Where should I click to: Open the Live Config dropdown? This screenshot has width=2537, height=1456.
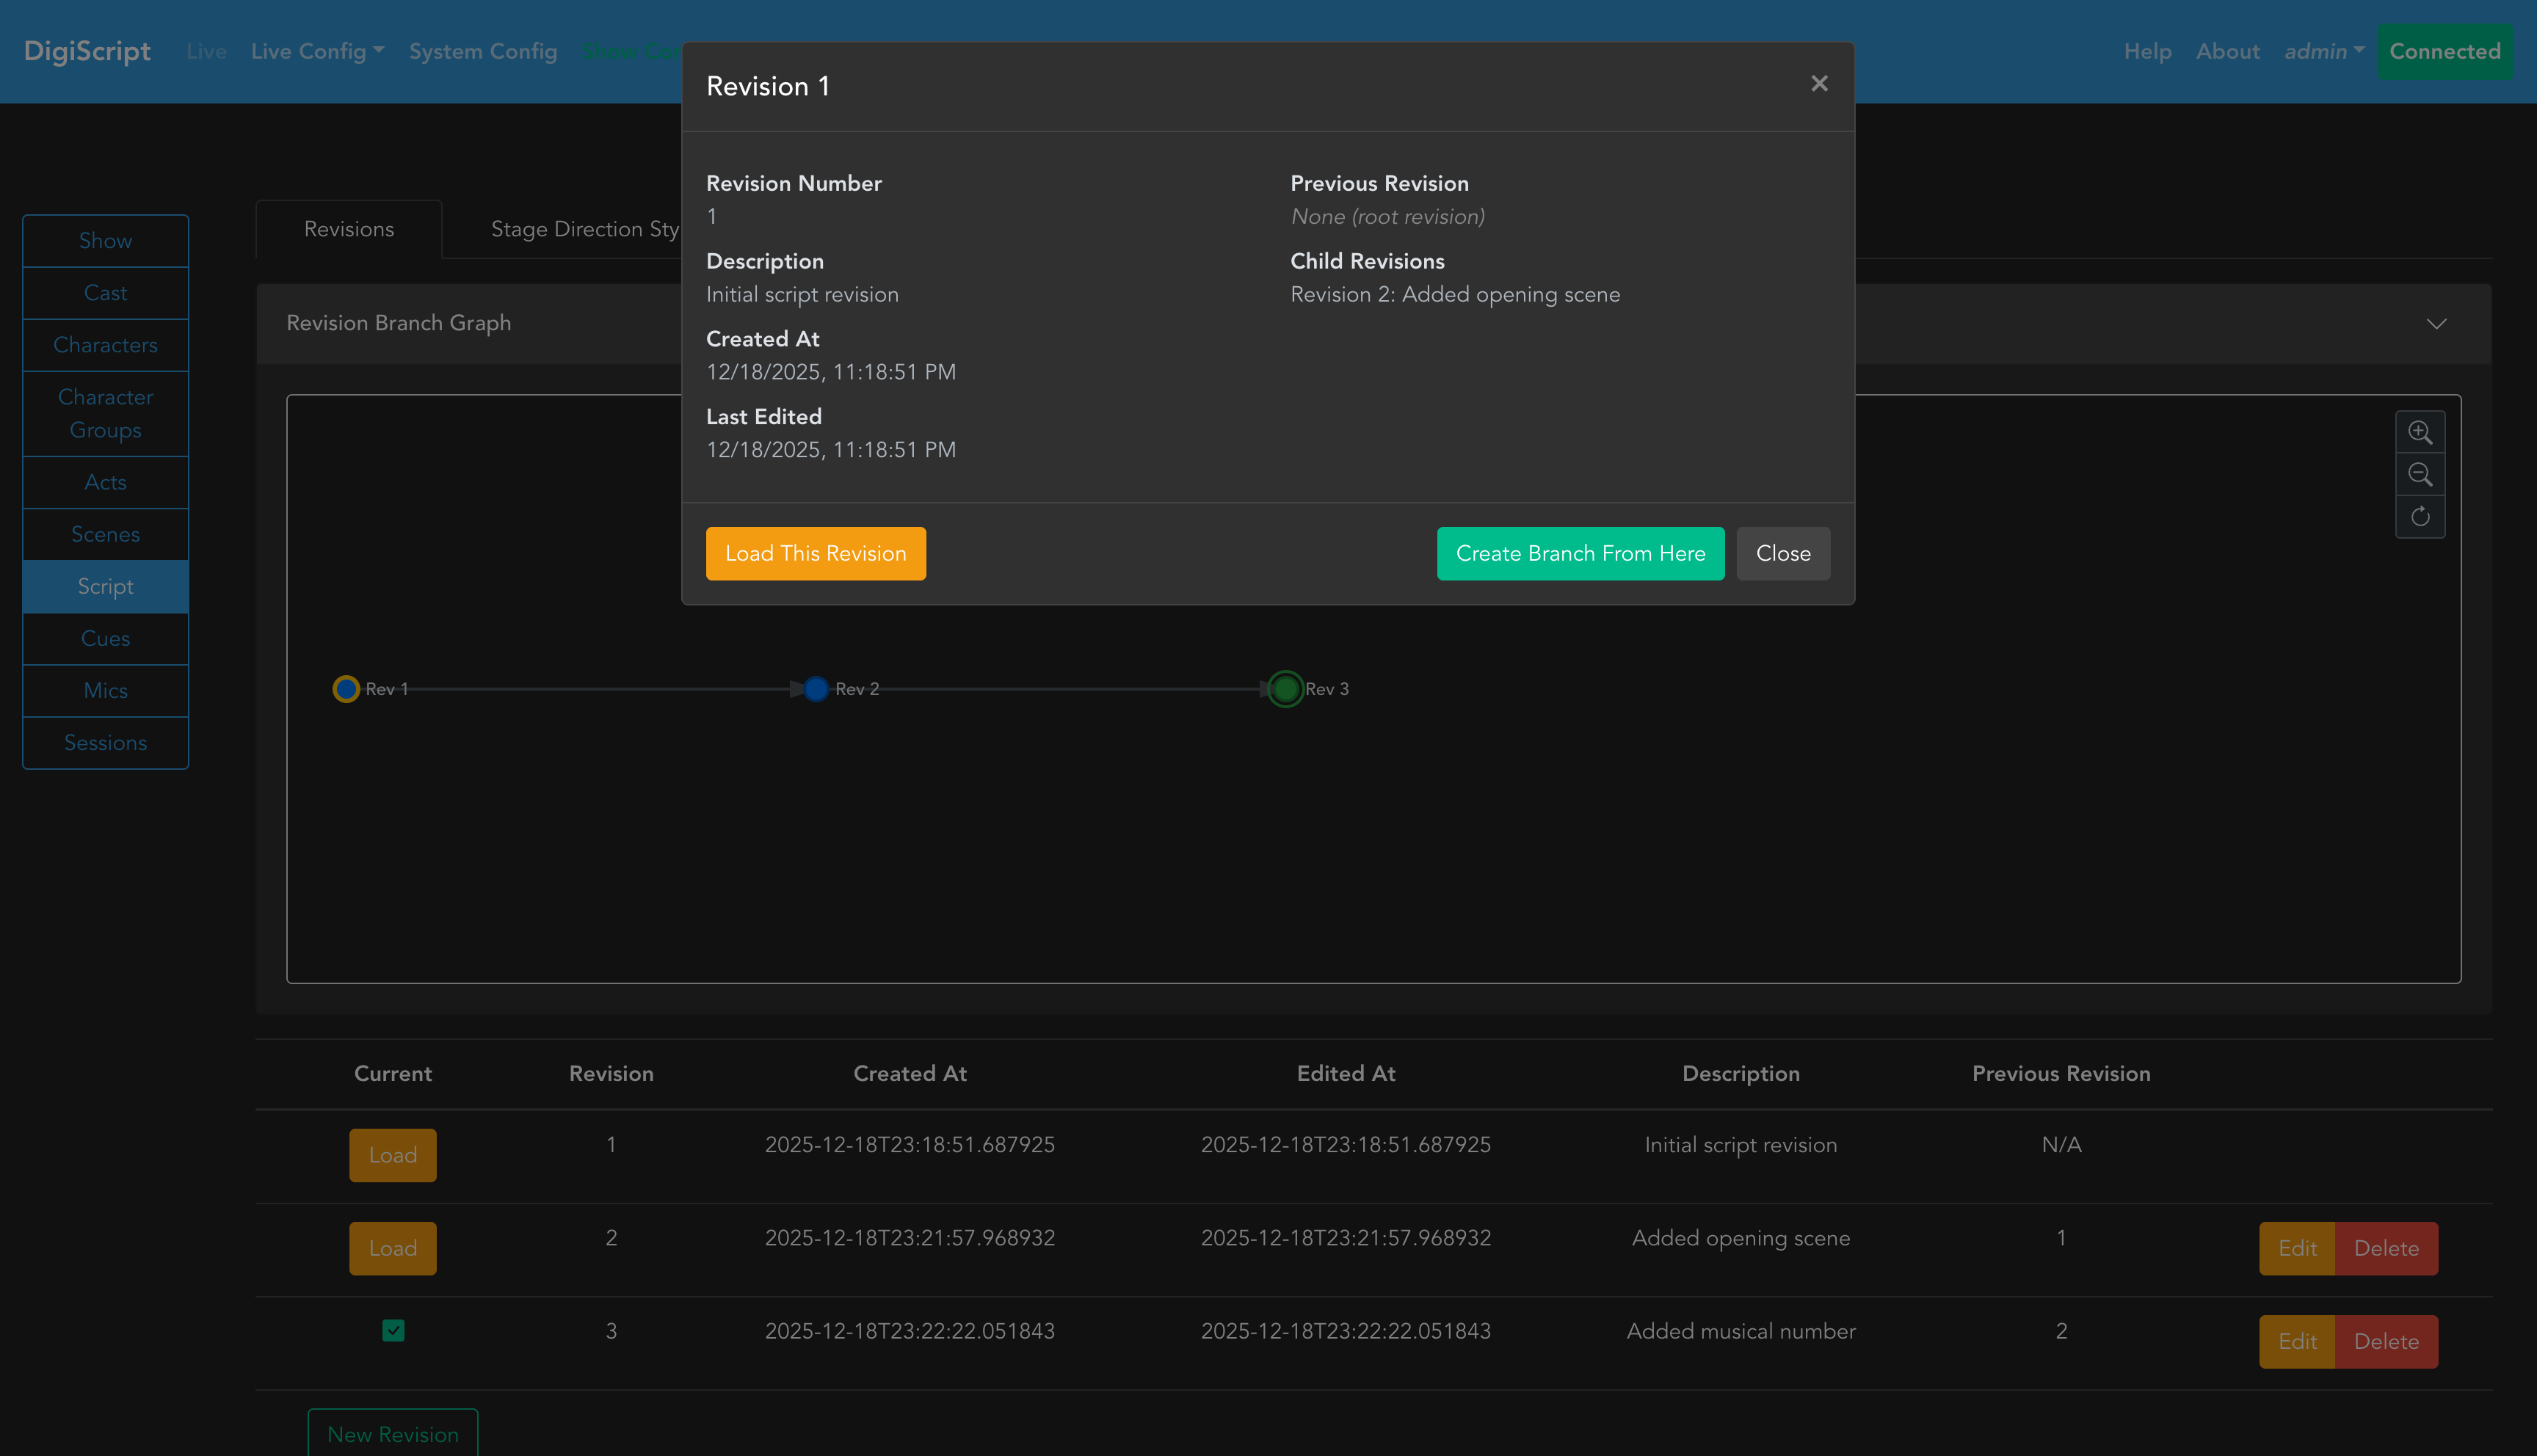317,51
